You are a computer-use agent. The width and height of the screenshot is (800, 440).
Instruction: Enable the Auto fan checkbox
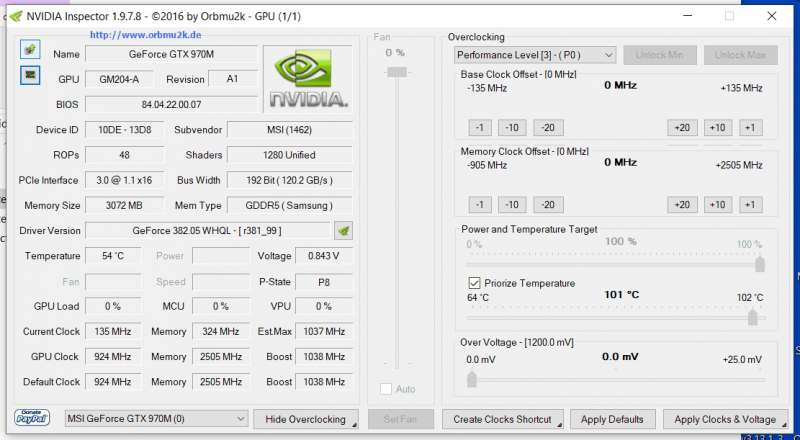(386, 389)
